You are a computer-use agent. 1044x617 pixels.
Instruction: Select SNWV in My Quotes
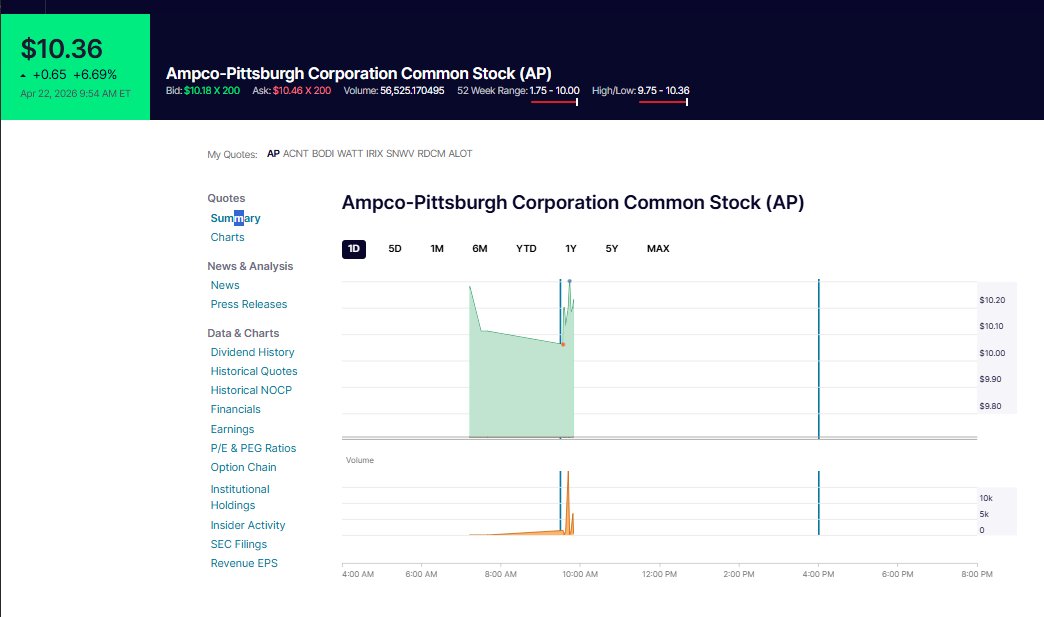(400, 154)
